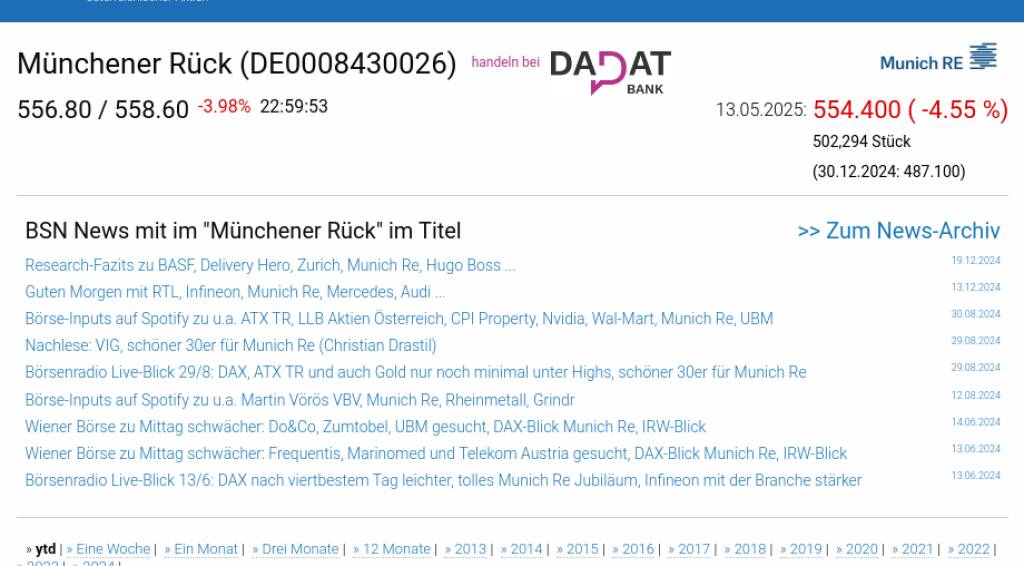This screenshot has width=1024, height=566.
Task: Open Börsenradio Live-Blick 29/8 article
Action: [415, 373]
